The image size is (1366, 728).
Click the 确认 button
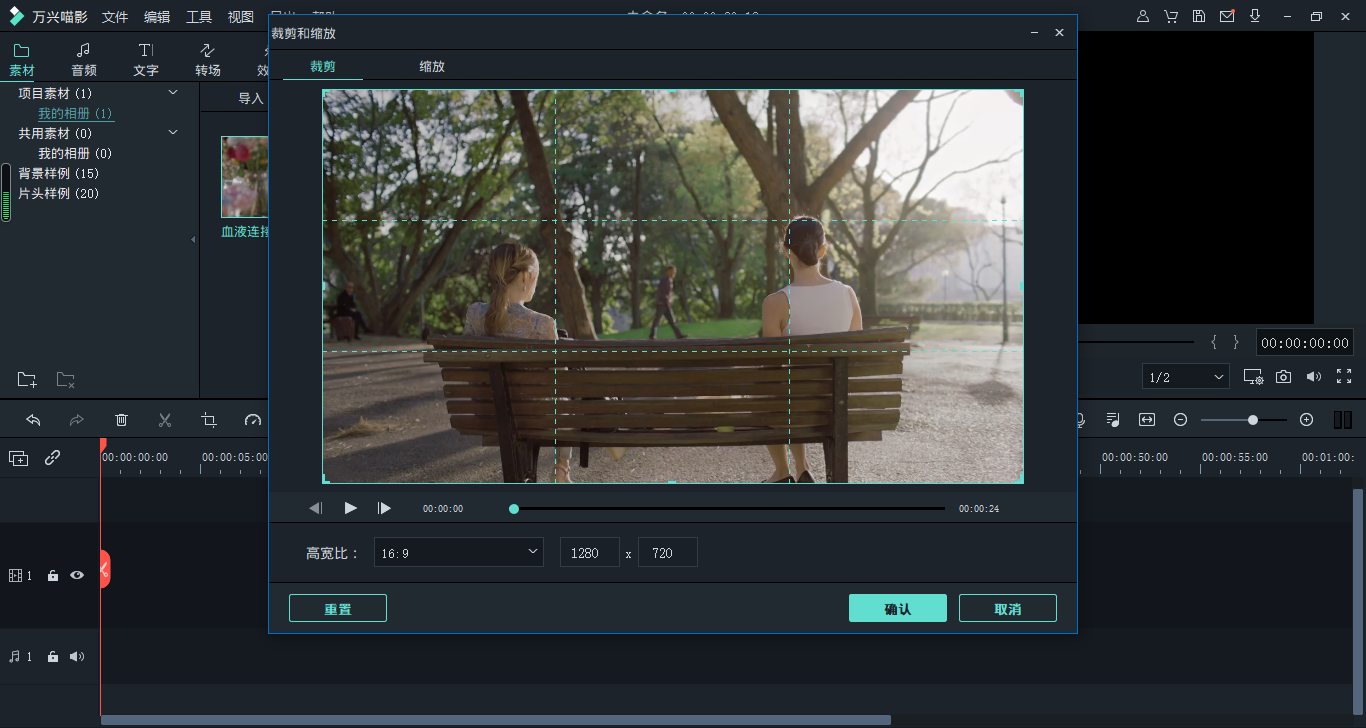[x=897, y=608]
